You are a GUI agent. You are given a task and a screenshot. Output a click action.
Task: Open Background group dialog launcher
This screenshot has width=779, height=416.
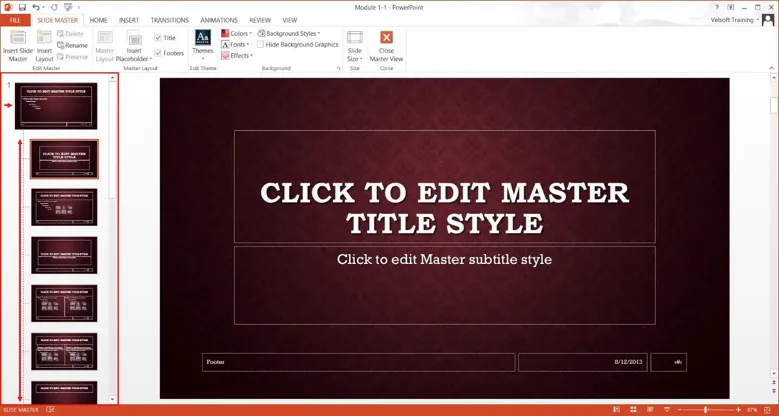click(338, 68)
